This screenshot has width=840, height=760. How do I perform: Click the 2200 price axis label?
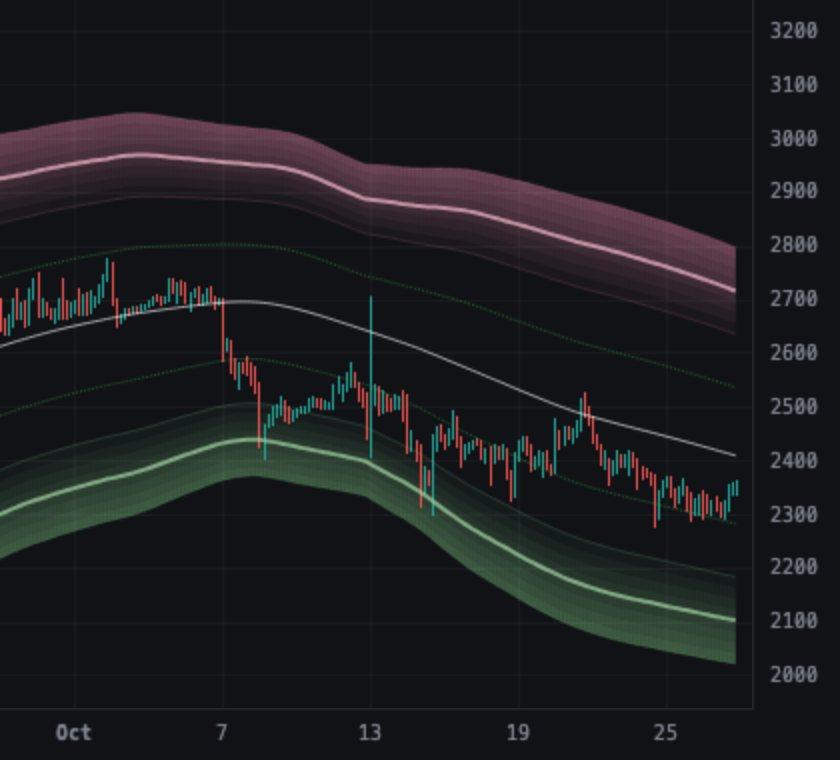coord(793,567)
